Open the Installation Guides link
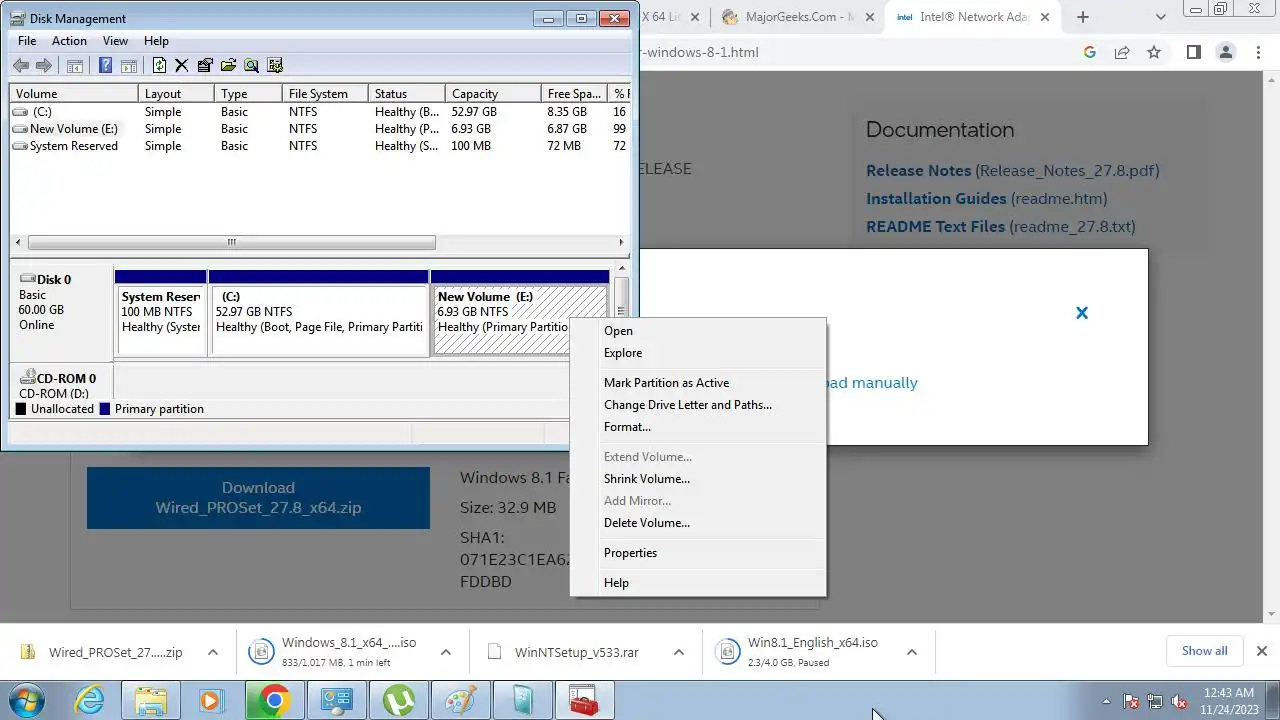Screen dimensions: 1280x720 tap(936, 199)
